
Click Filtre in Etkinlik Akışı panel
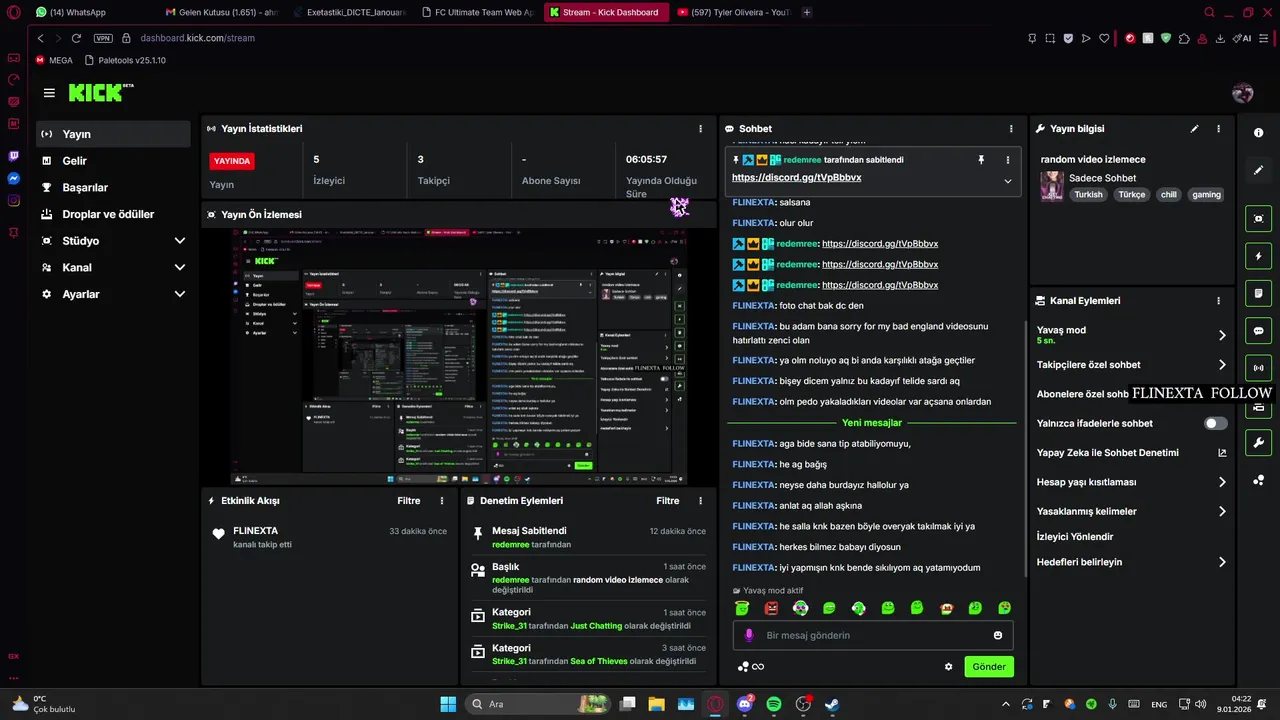408,501
